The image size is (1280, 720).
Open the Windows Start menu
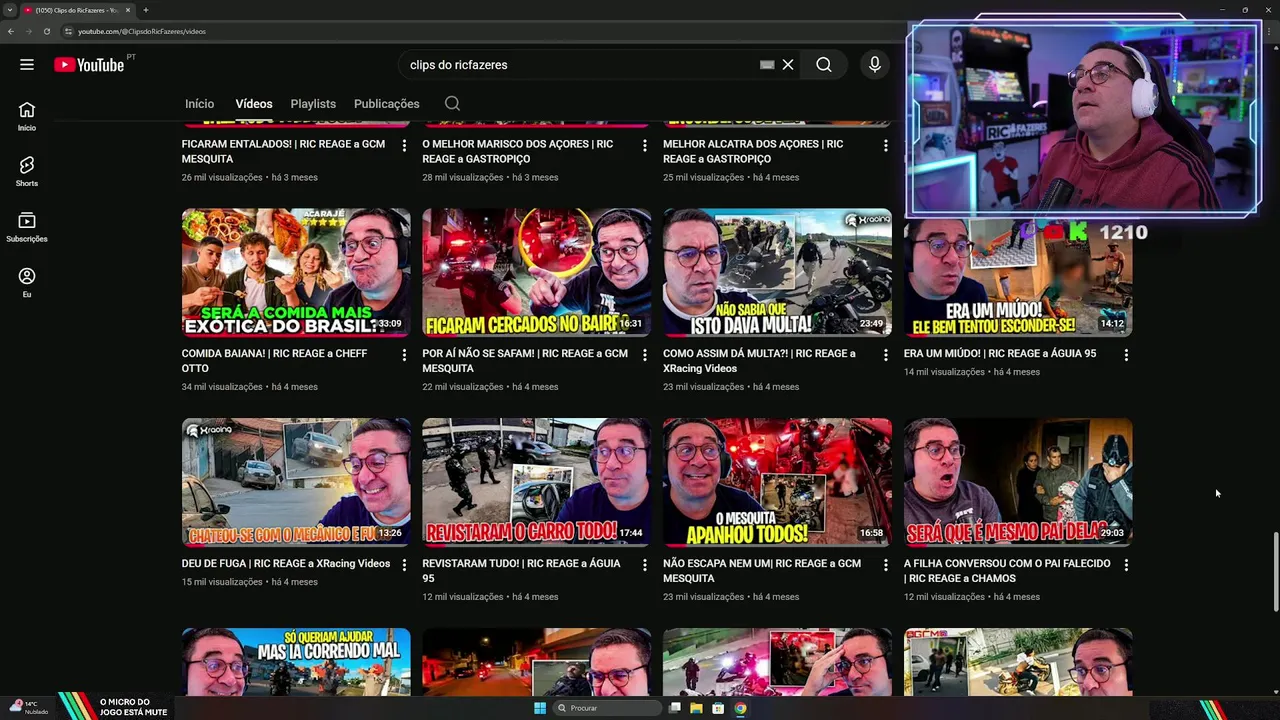click(540, 708)
